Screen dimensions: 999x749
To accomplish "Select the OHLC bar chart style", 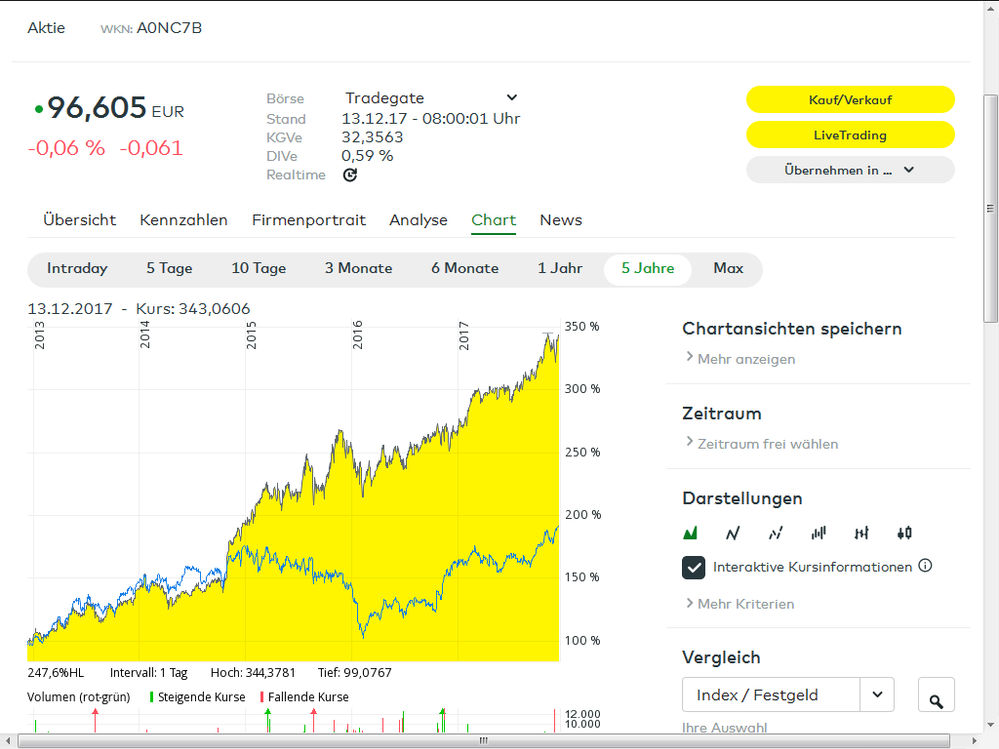I will 861,532.
